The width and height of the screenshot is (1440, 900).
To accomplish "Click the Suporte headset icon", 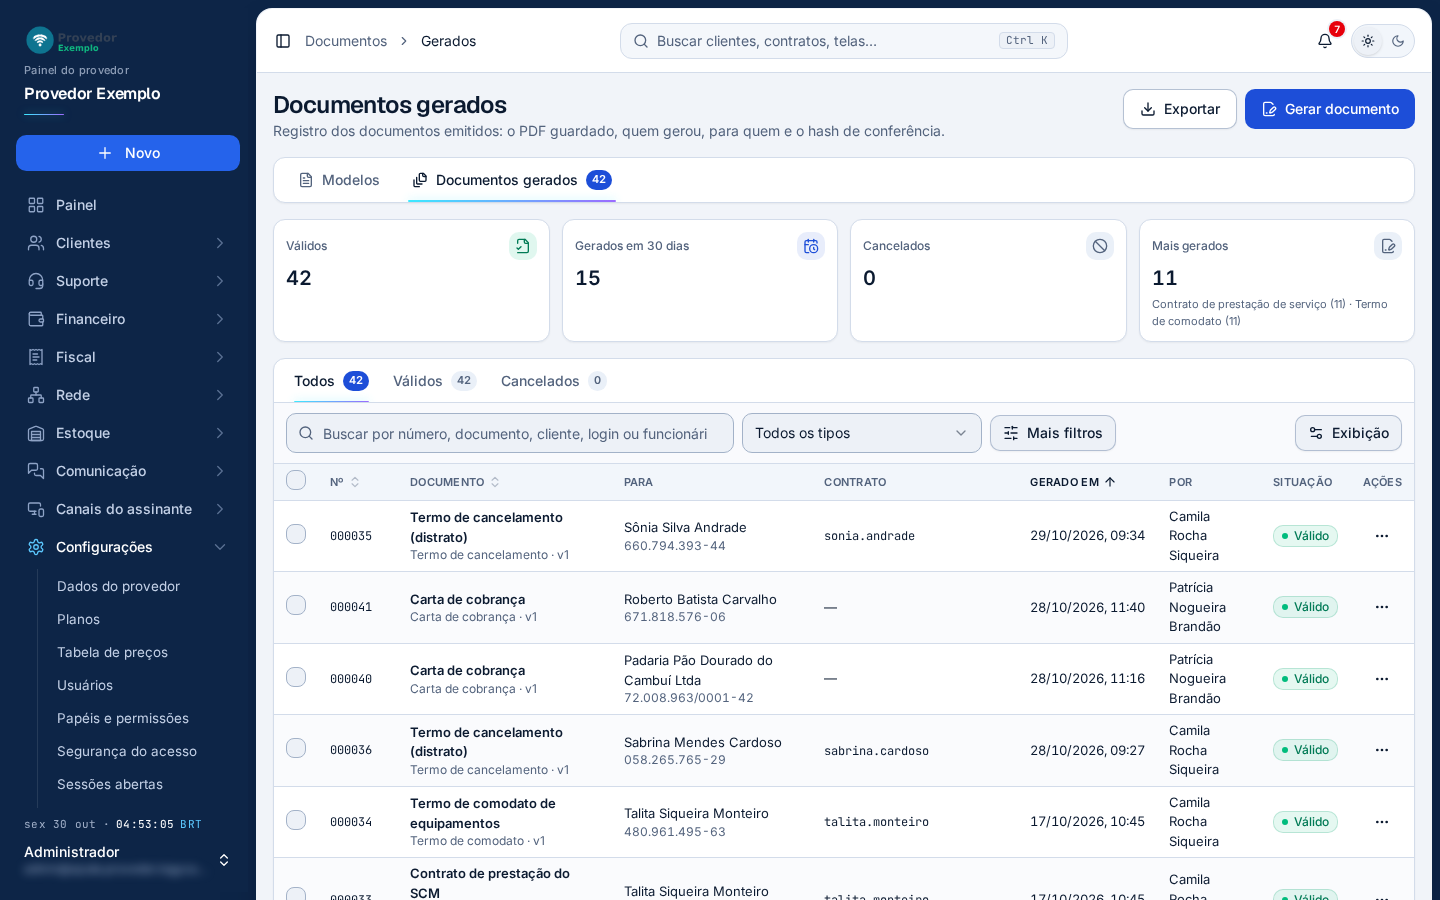I will pos(36,281).
